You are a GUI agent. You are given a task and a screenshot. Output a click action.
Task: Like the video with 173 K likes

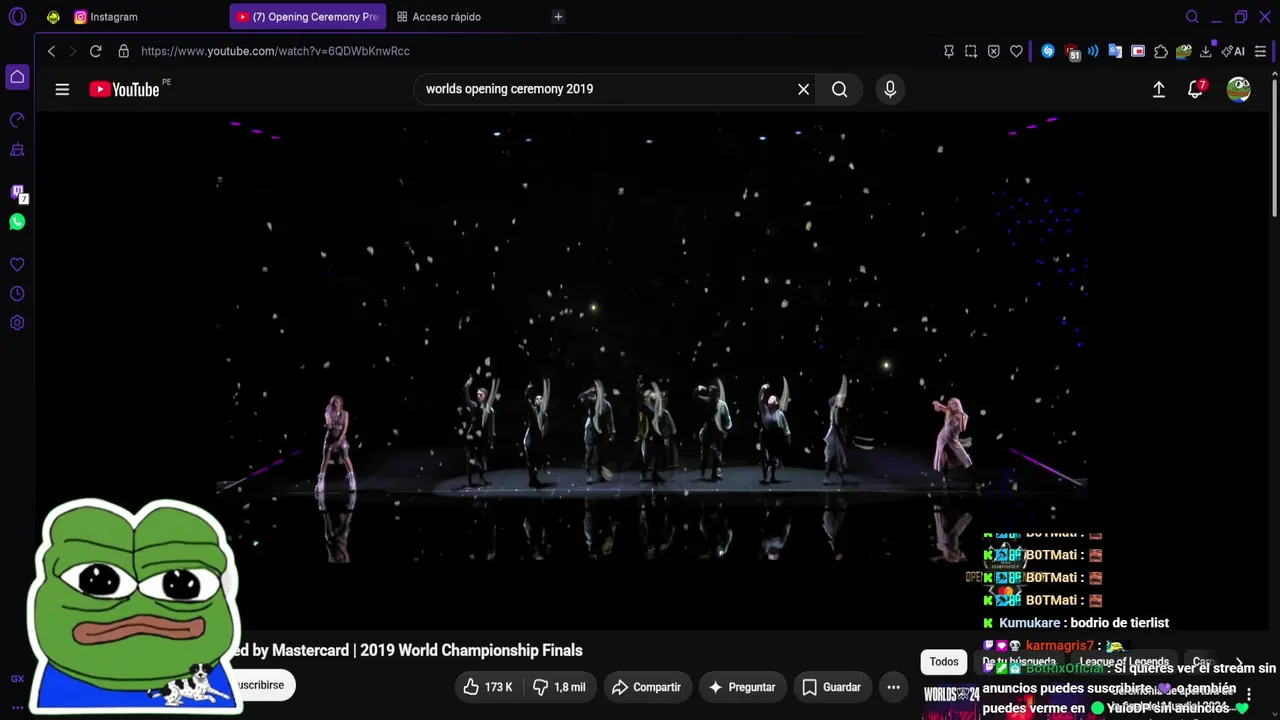(x=488, y=687)
